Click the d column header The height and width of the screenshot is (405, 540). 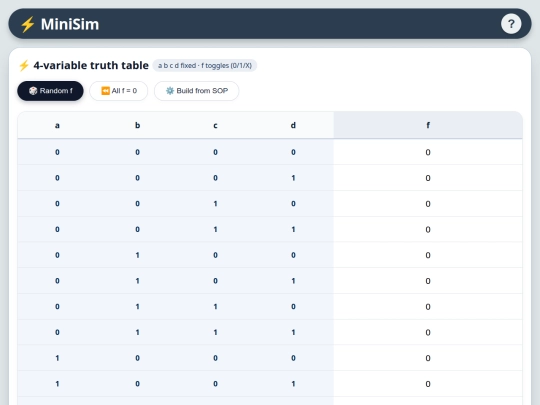click(x=293, y=125)
